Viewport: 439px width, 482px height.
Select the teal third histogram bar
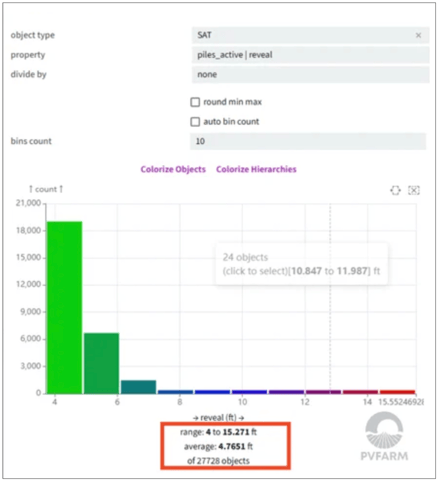pos(138,387)
